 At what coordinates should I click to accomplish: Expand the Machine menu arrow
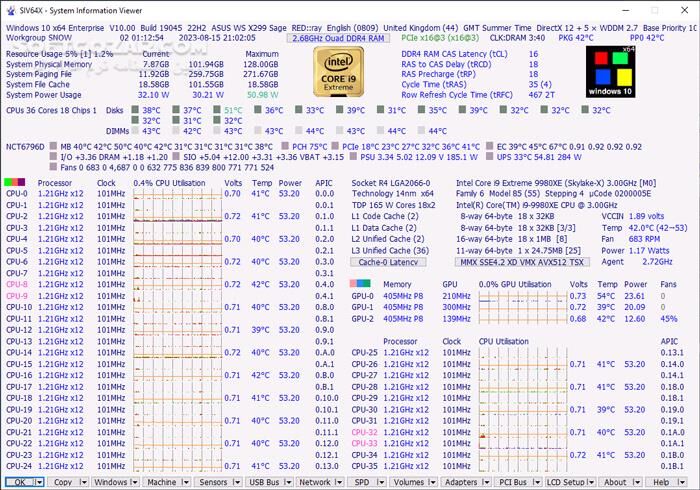click(x=186, y=482)
